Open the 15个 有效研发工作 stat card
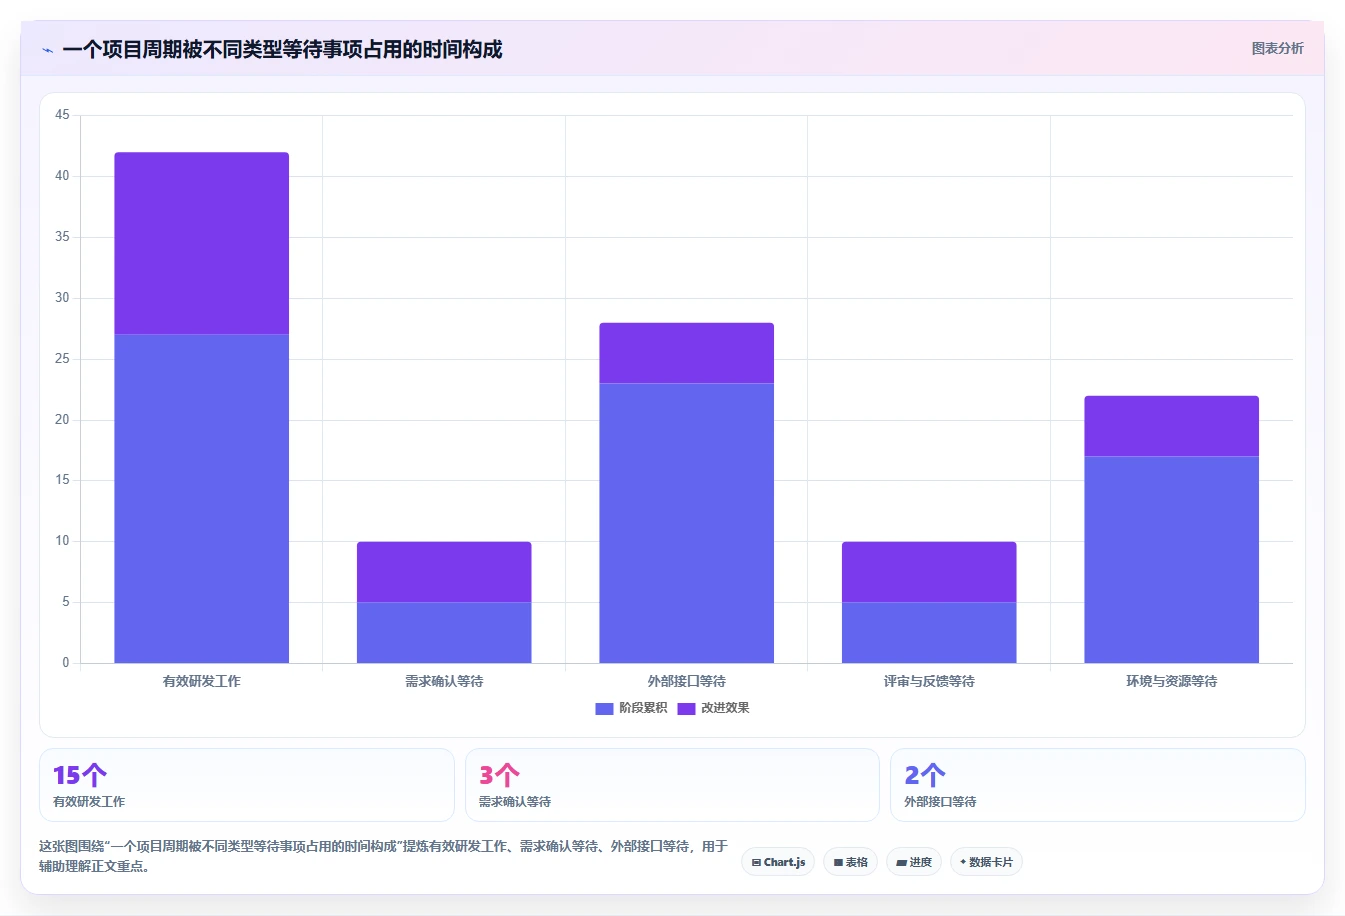 point(246,785)
